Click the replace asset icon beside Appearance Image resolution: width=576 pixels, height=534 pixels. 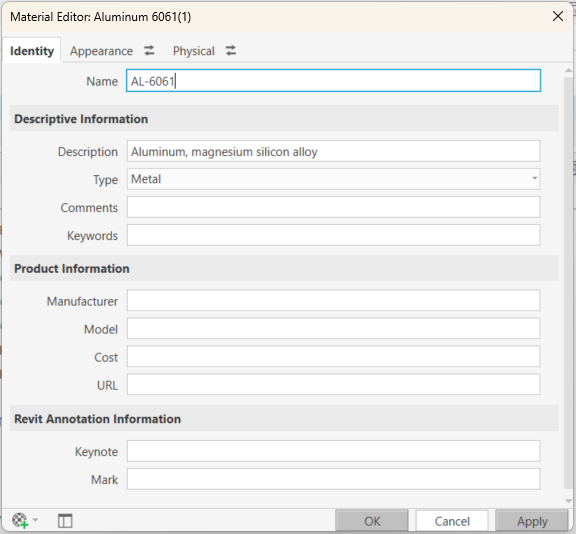(x=149, y=51)
